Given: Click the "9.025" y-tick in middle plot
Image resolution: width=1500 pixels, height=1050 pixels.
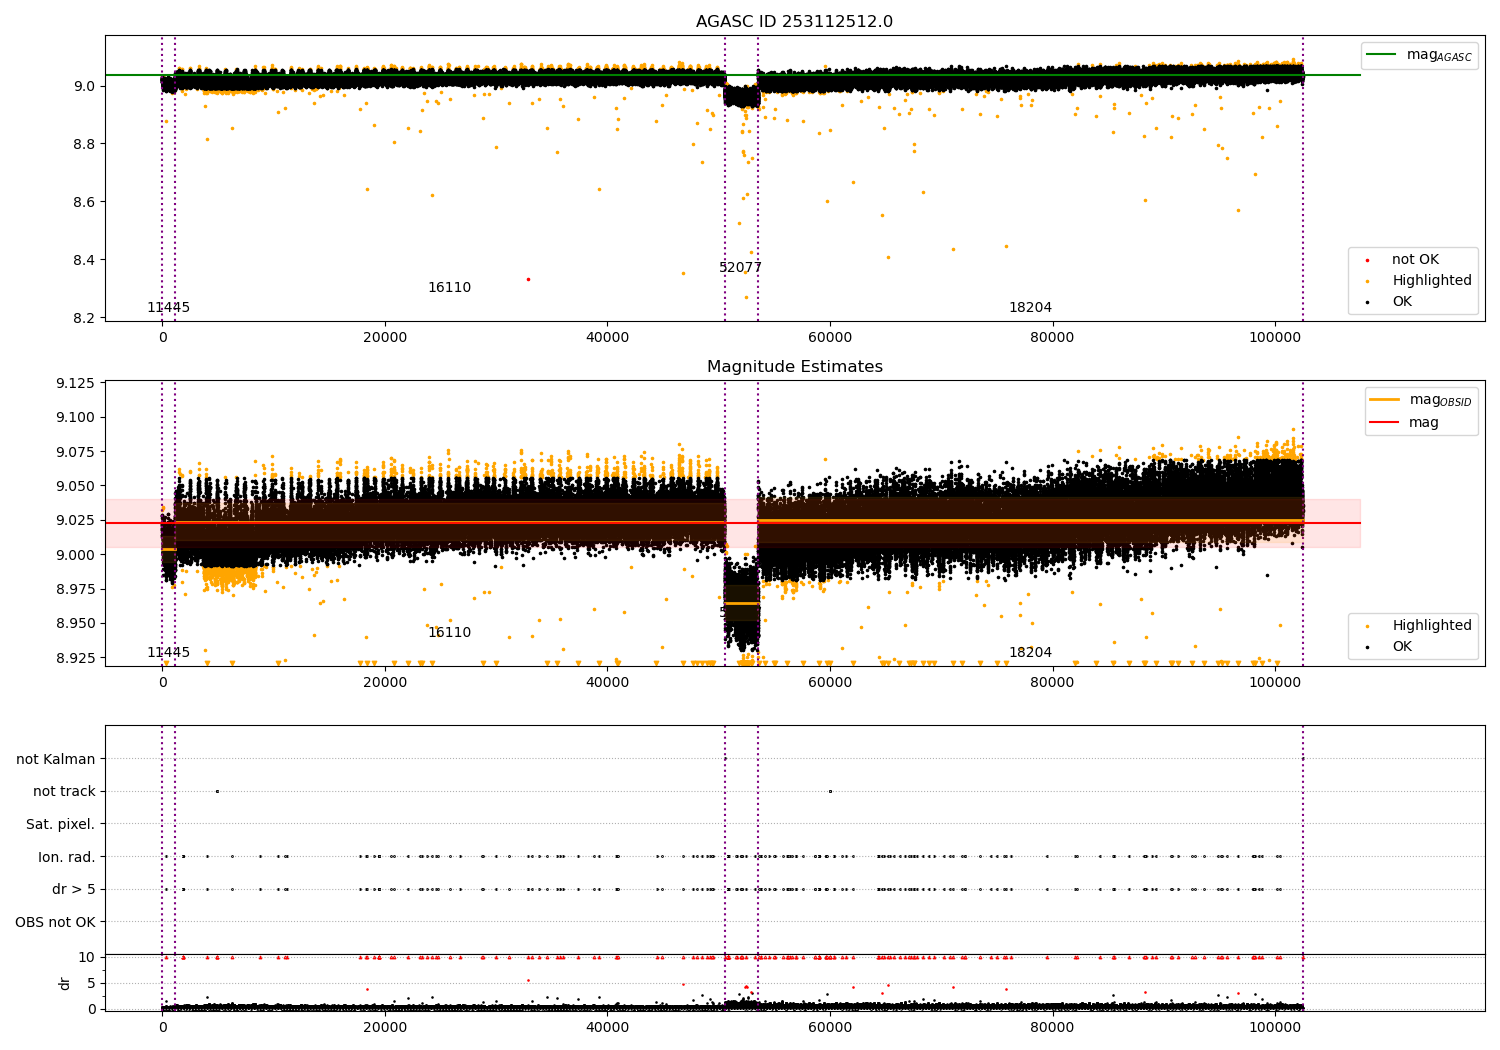Looking at the screenshot, I should click(x=78, y=521).
